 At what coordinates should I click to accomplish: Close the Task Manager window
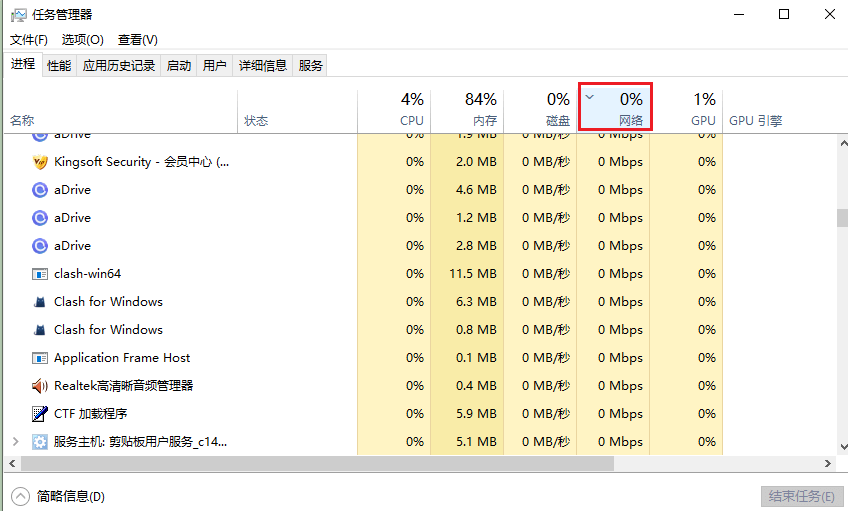pos(830,15)
